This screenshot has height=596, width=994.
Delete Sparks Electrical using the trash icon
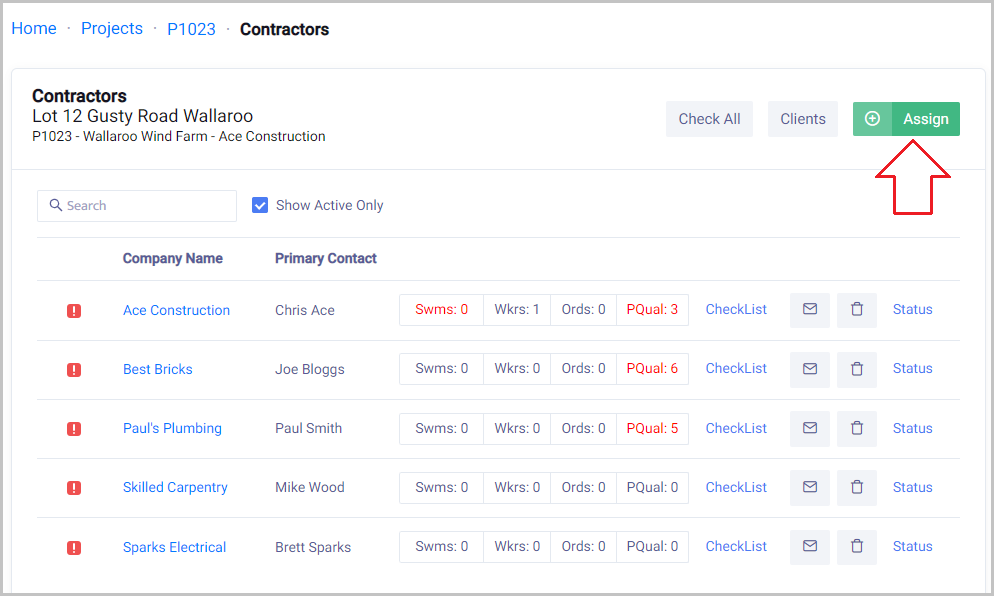tap(857, 547)
